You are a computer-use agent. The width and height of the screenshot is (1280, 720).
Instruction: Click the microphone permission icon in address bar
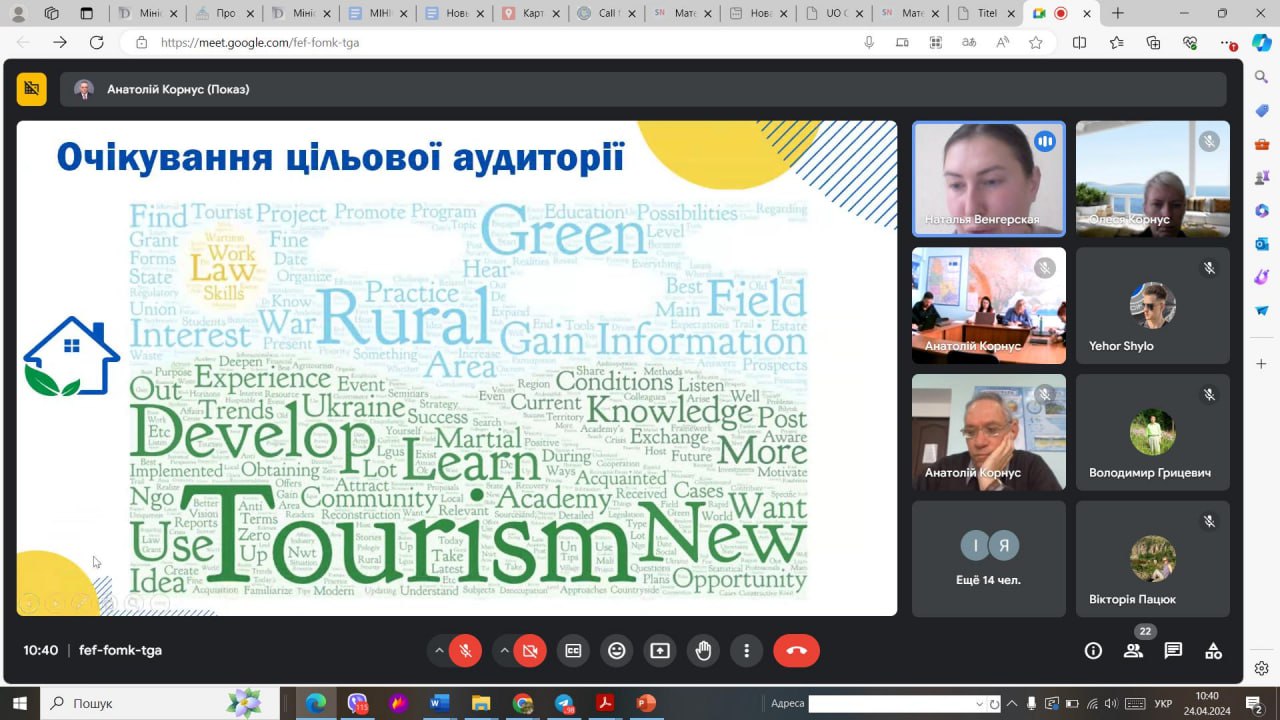tap(869, 43)
